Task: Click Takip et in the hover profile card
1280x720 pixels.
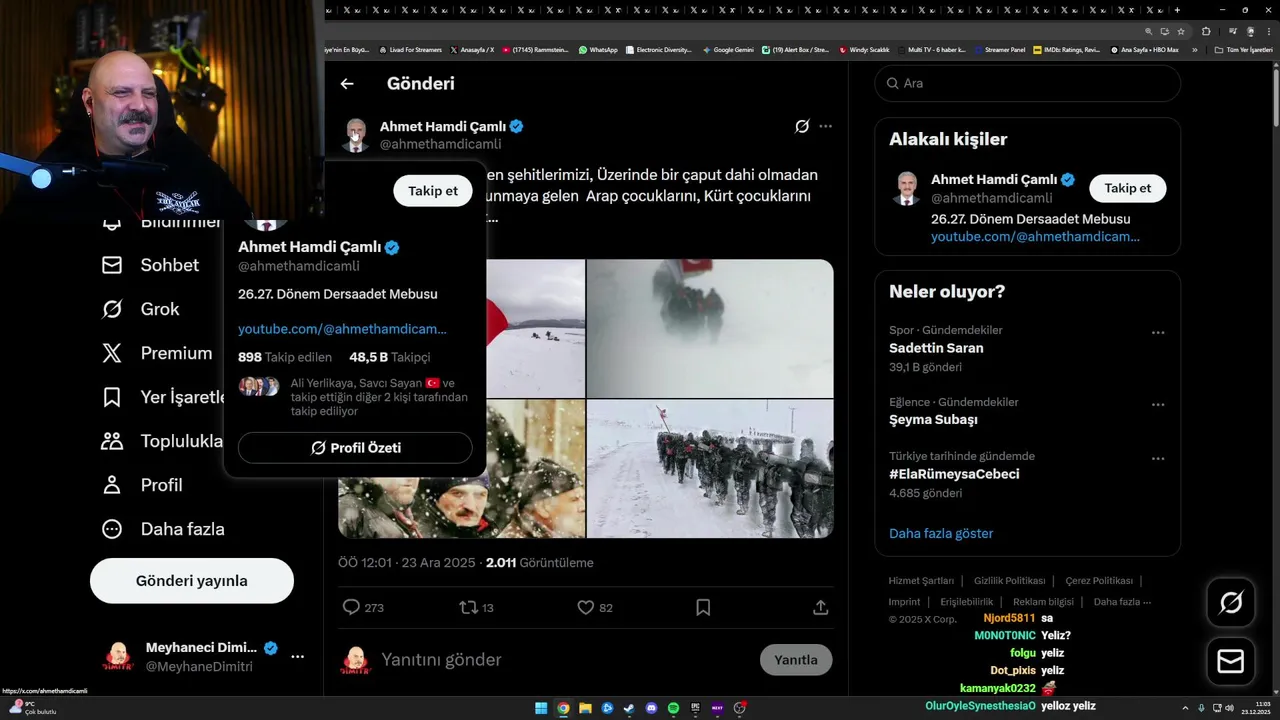Action: click(433, 191)
